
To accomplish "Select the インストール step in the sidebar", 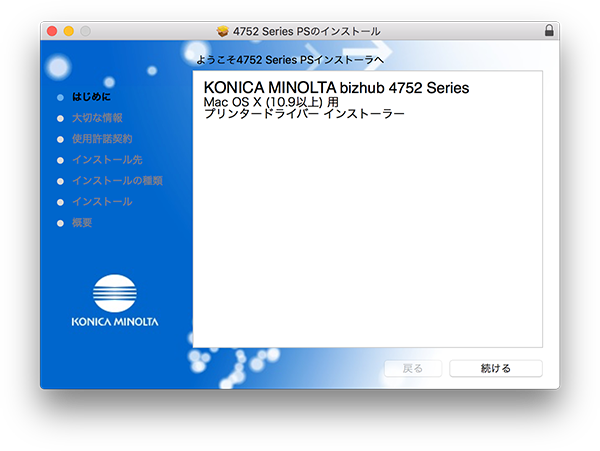I will coord(102,202).
